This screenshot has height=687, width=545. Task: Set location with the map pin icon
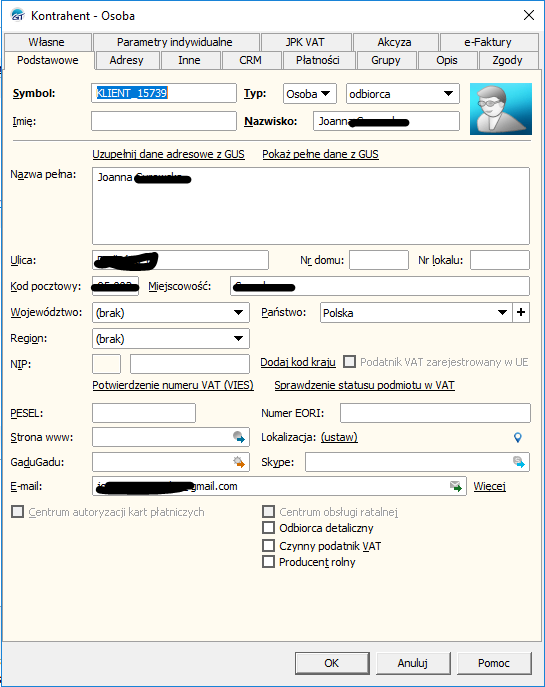point(517,437)
